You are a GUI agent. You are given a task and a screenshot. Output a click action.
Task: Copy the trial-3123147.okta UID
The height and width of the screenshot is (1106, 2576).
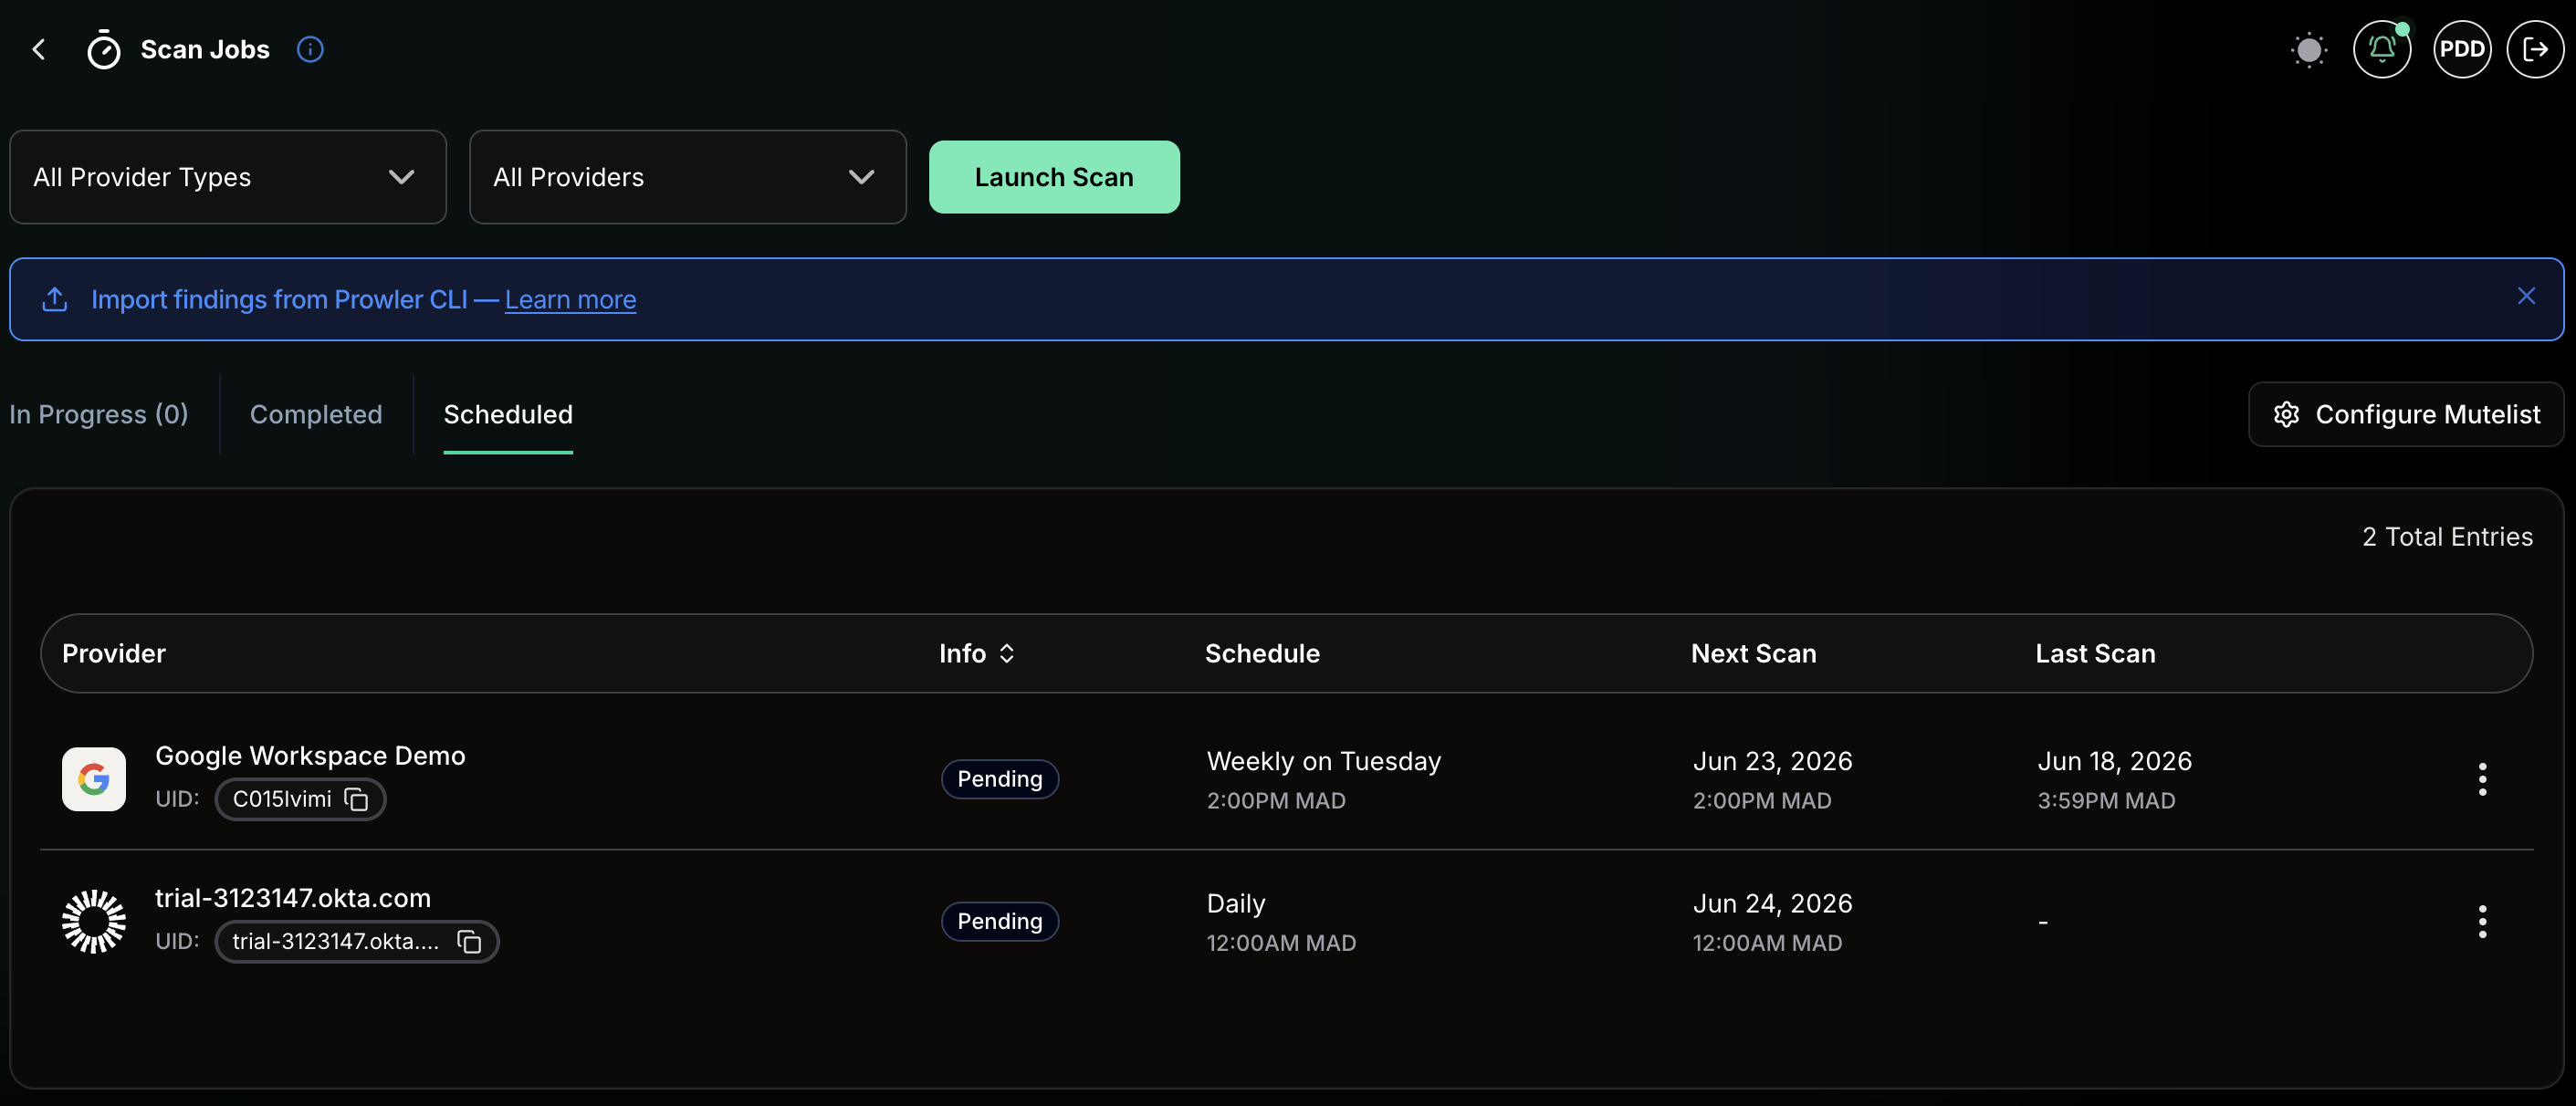pos(469,941)
